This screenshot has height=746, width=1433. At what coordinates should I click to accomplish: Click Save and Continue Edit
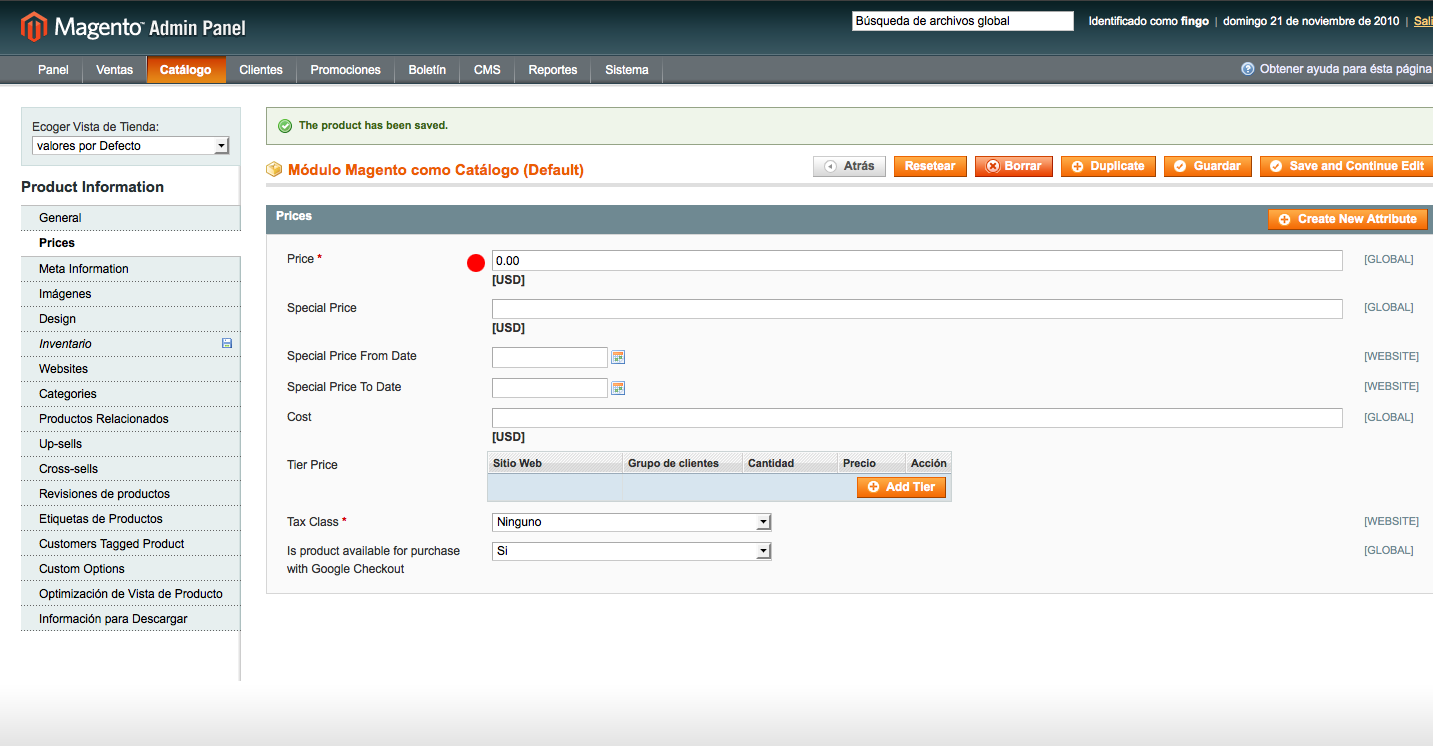point(1346,166)
